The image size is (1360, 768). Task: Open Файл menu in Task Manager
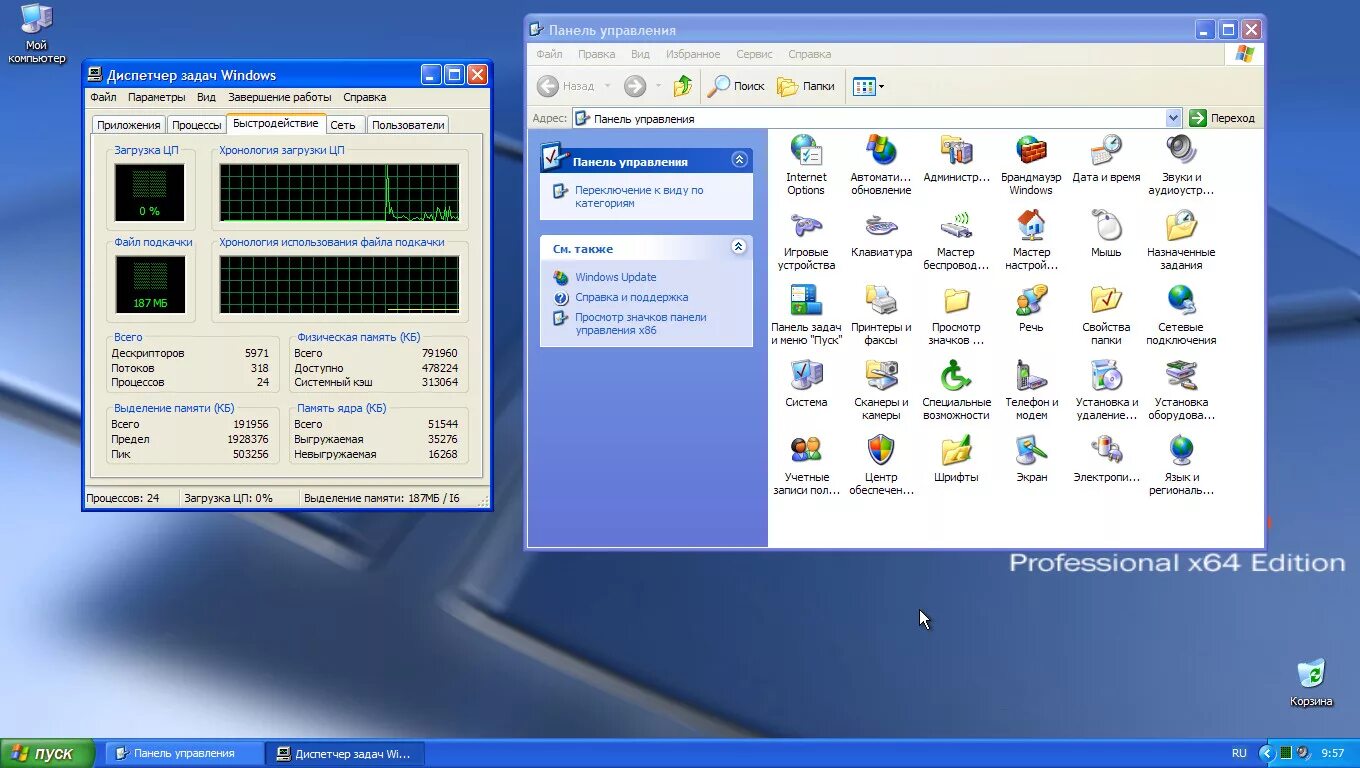point(103,97)
